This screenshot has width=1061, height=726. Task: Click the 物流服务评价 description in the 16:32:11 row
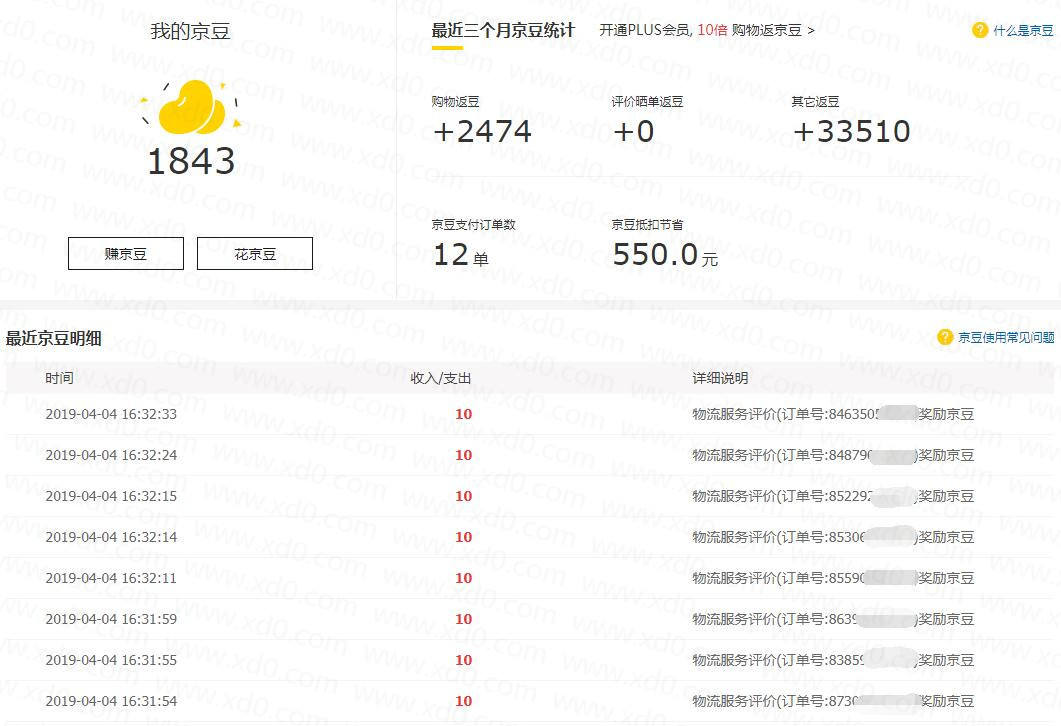click(x=833, y=578)
